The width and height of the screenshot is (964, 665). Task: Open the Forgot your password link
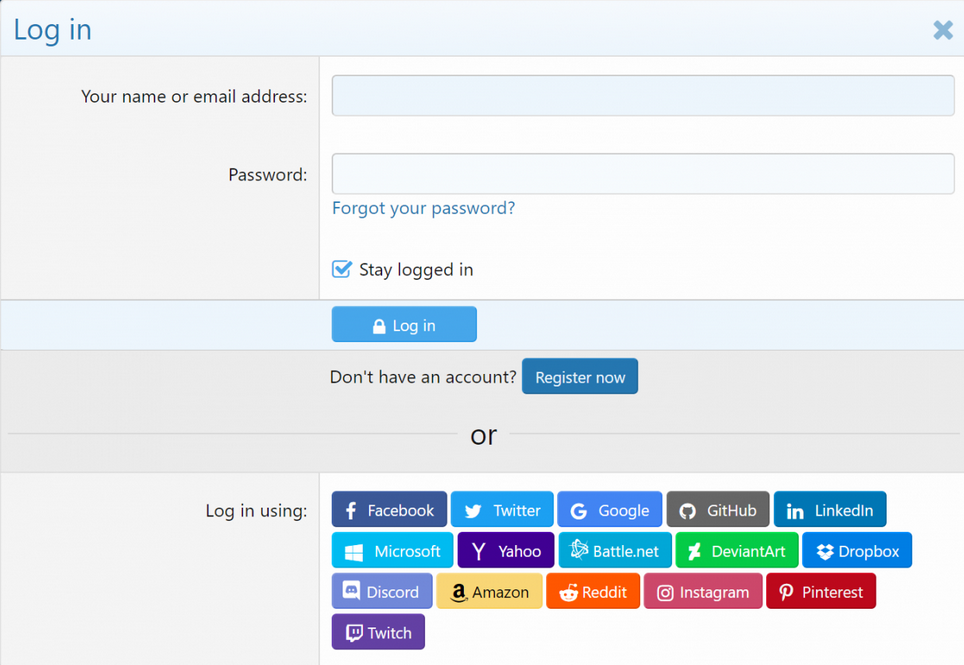tap(423, 208)
